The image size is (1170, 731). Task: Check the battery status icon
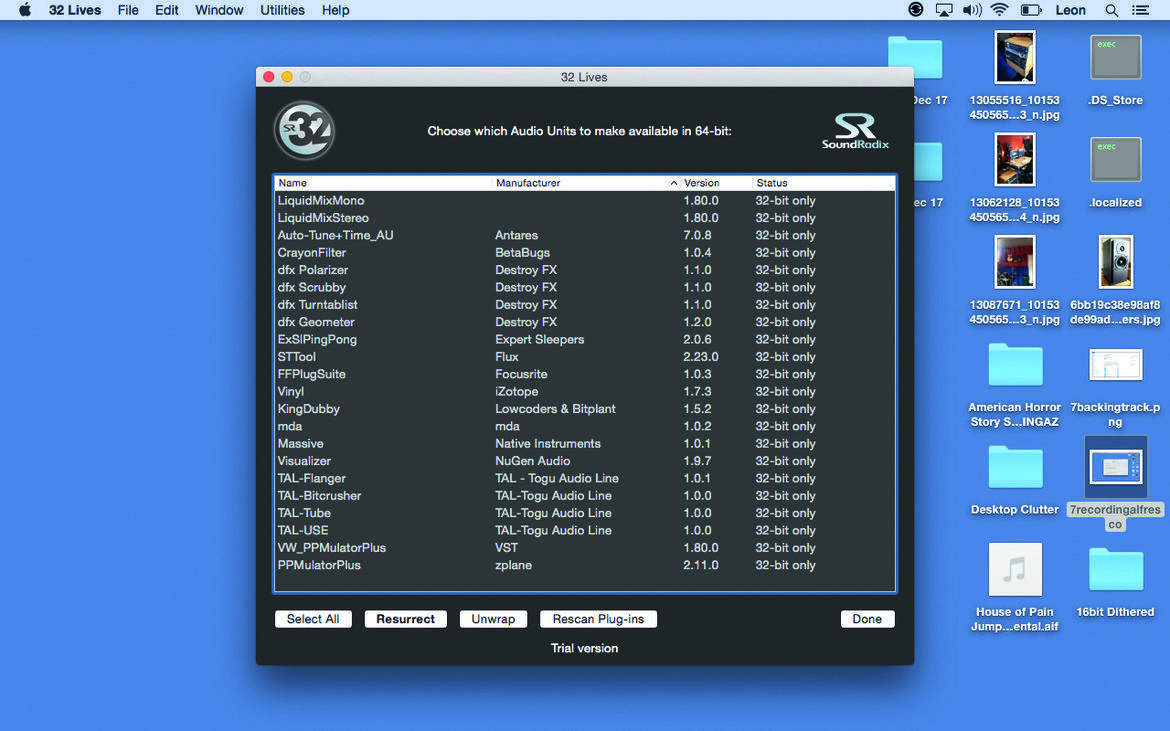1030,10
